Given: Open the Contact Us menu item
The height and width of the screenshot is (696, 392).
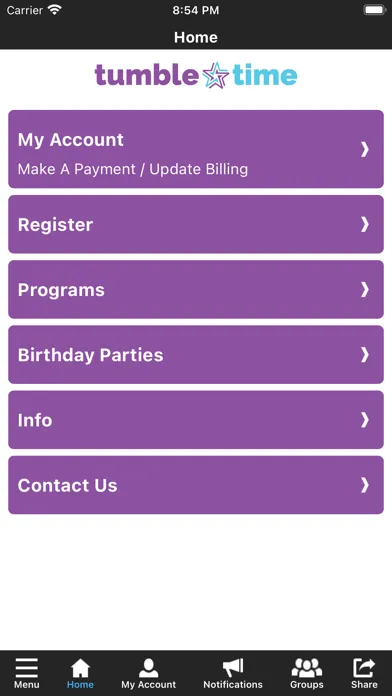Looking at the screenshot, I should tap(196, 485).
